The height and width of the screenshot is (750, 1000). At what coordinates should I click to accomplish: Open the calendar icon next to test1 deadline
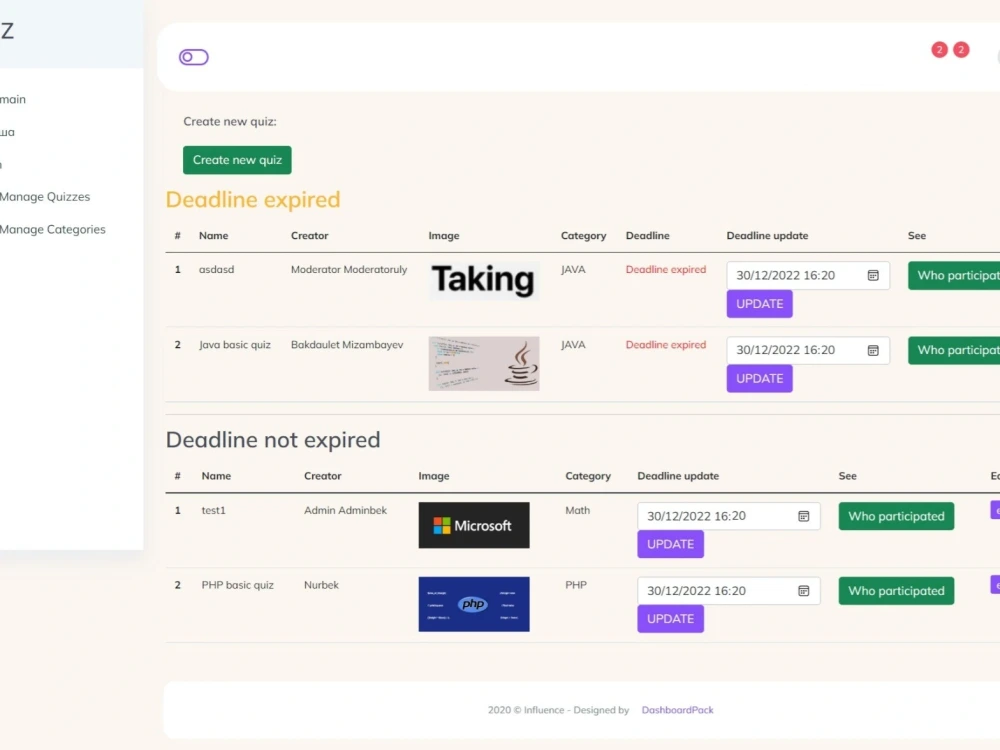[803, 516]
